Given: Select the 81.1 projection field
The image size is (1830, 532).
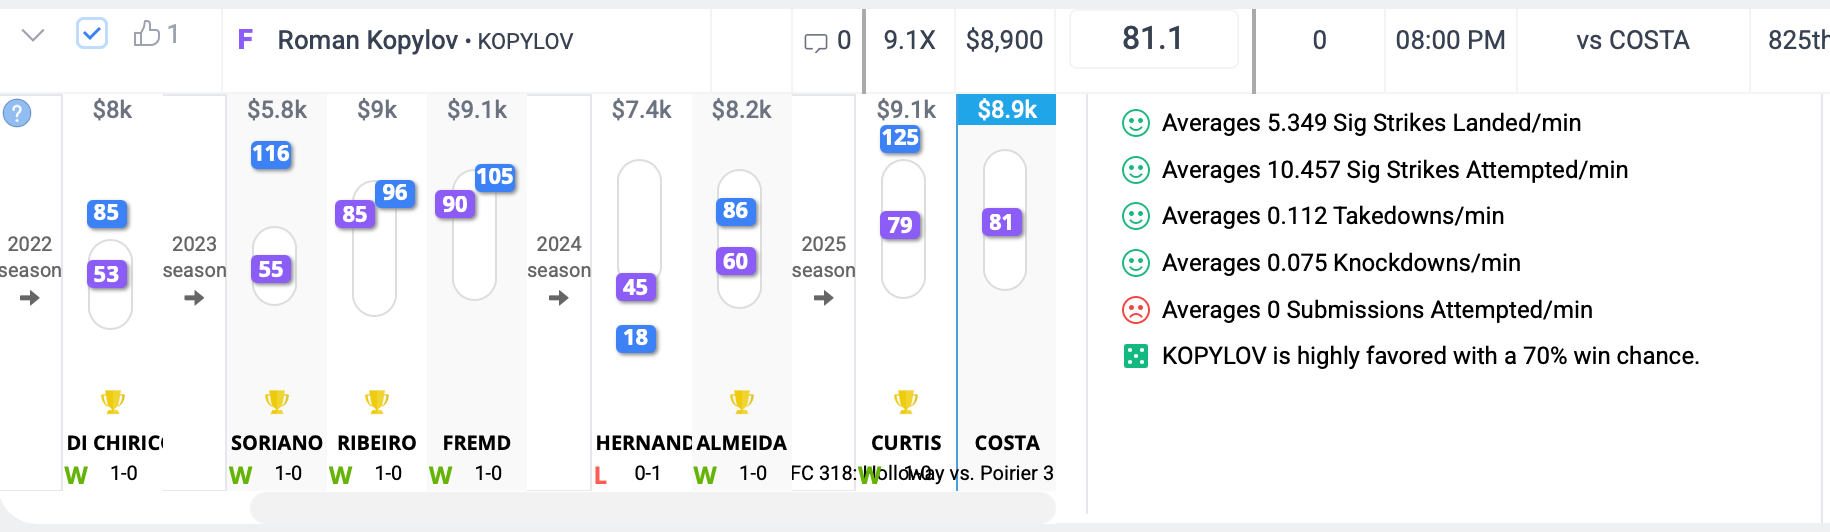Looking at the screenshot, I should tap(1153, 39).
